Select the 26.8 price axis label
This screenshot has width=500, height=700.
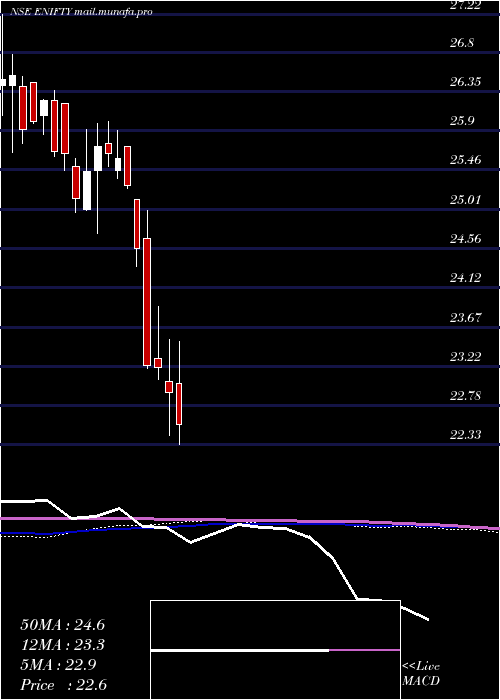click(461, 43)
